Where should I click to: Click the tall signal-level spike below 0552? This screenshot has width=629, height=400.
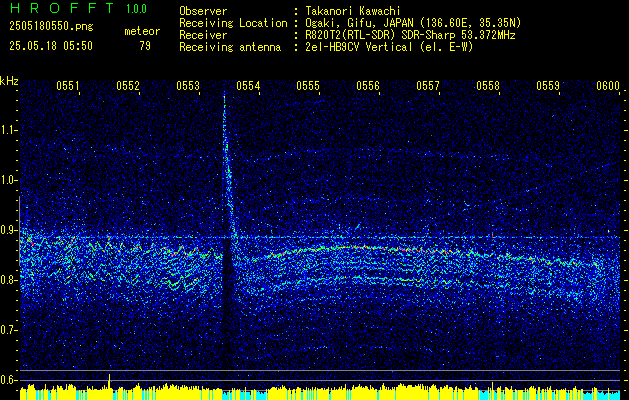(109, 381)
